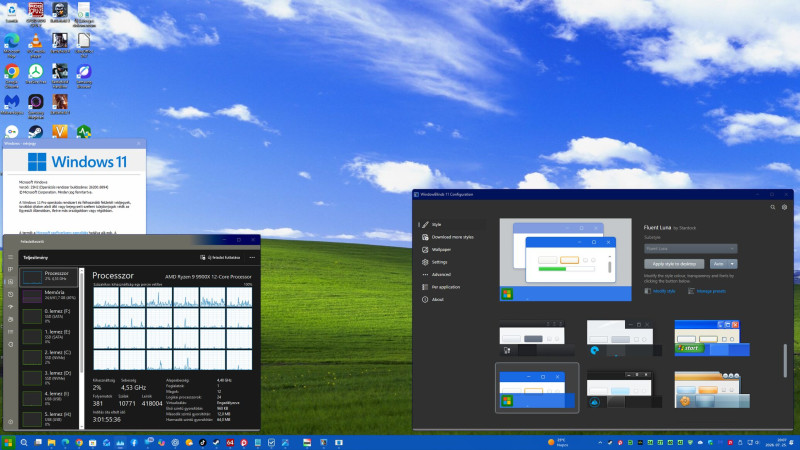Open the Steam desktop shortcut
The height and width of the screenshot is (450, 800).
coord(36,132)
